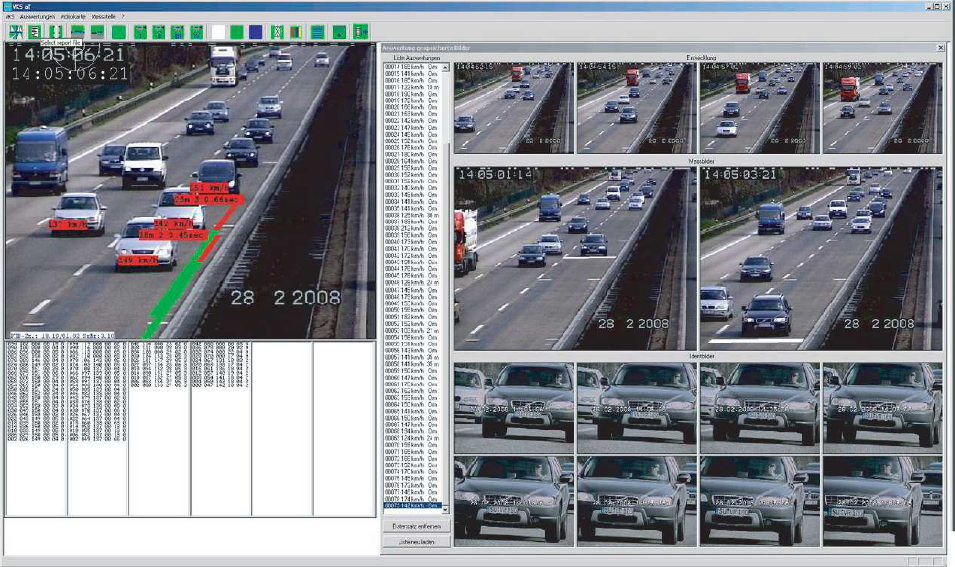Click the scroll down arrow of the Auswertungen list

point(445,509)
